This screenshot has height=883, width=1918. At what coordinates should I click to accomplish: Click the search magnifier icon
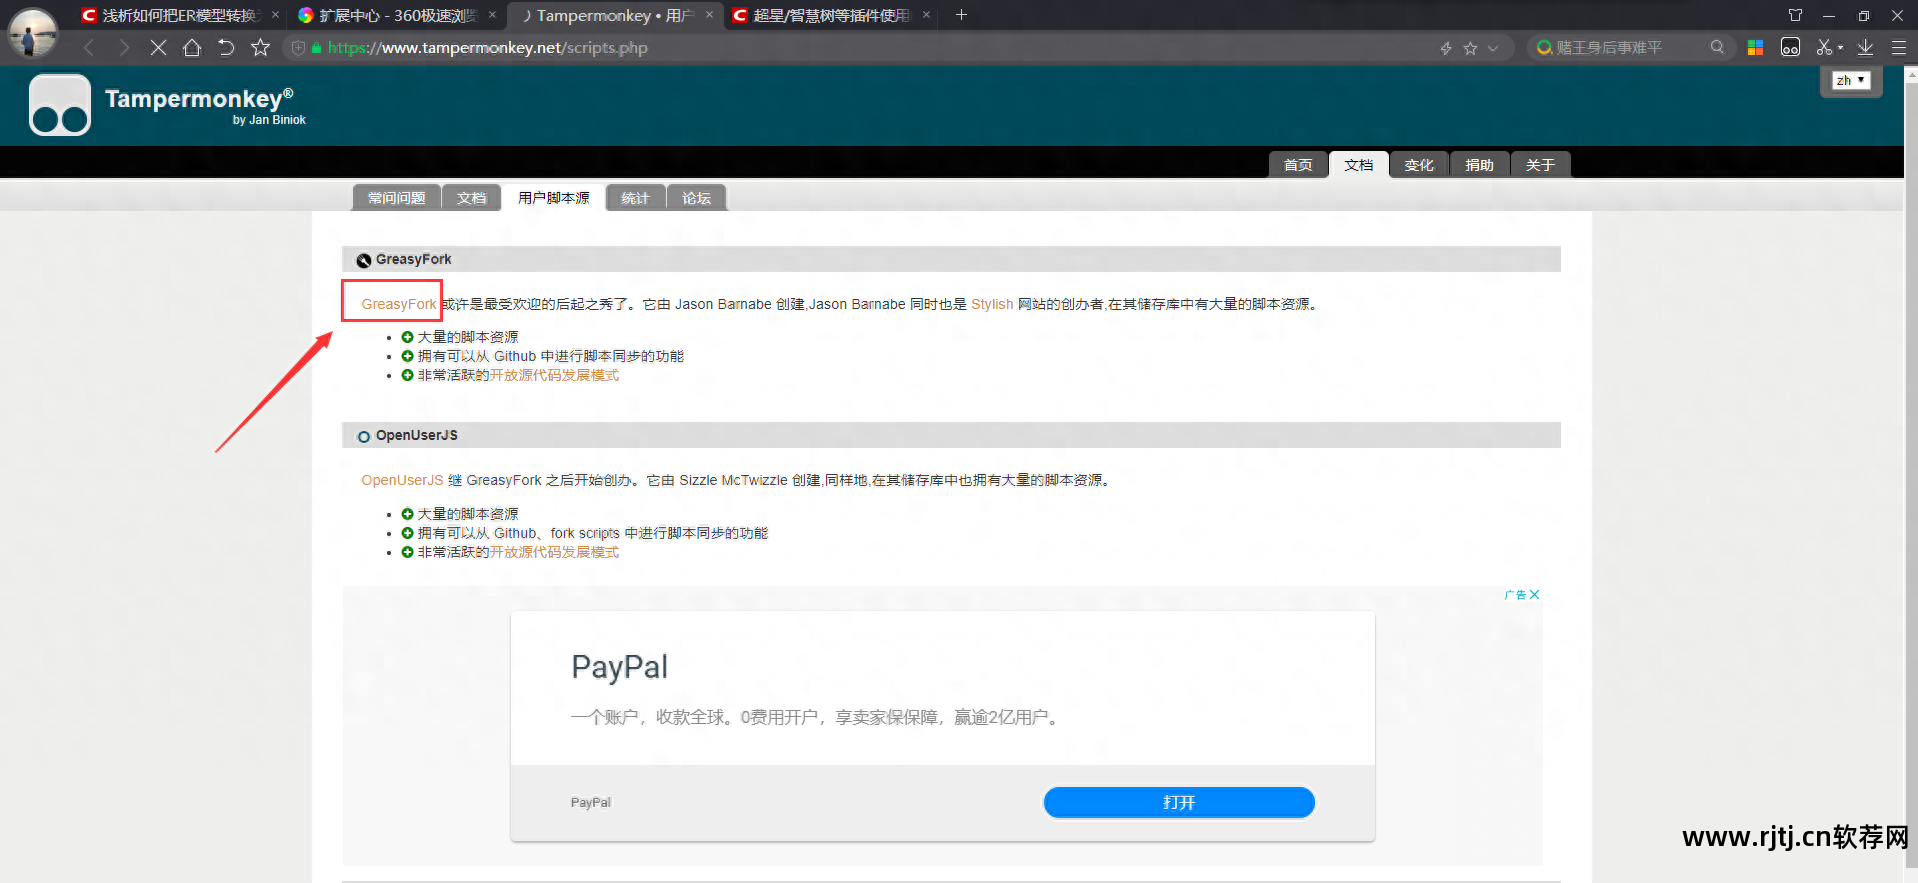[x=1717, y=47]
